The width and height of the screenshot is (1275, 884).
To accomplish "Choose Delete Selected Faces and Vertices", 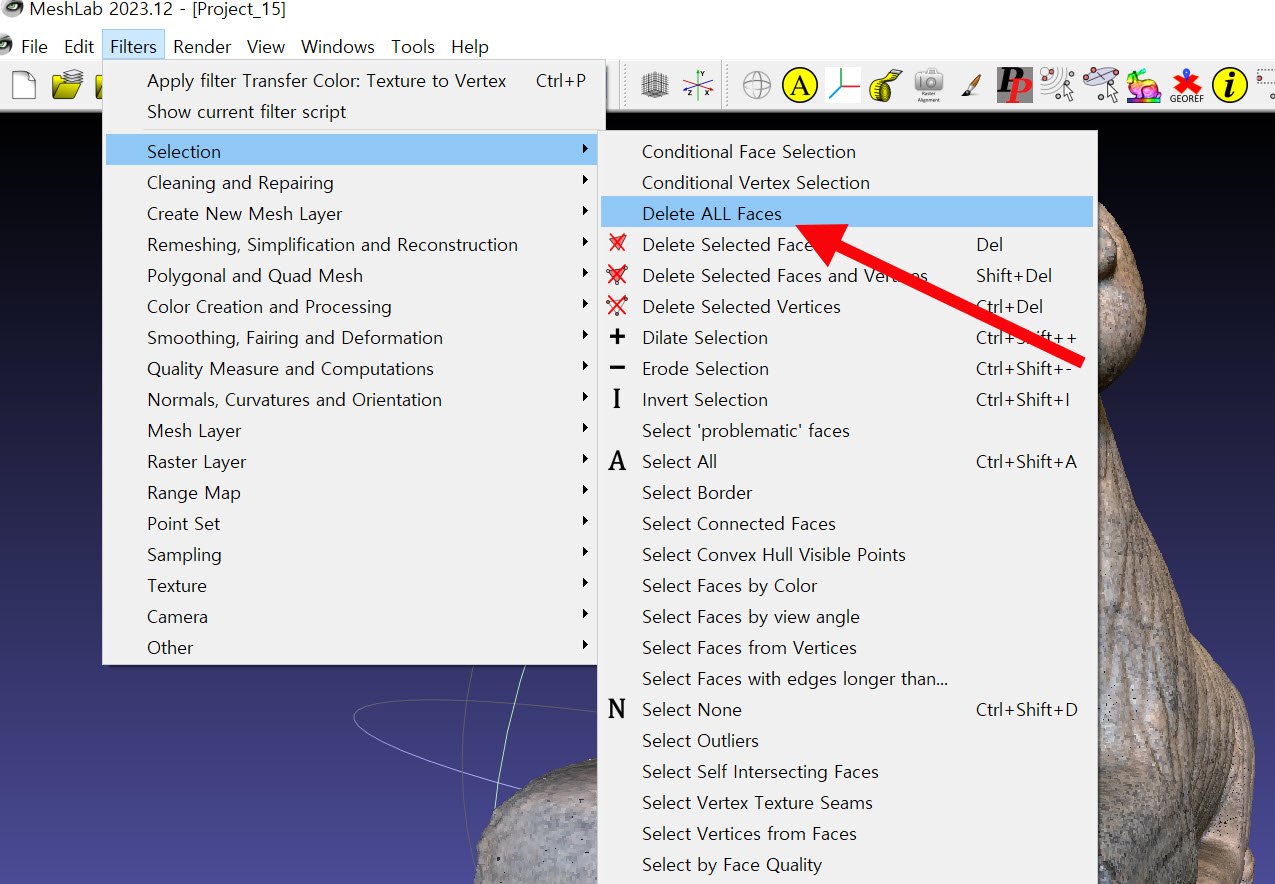I will 846,275.
